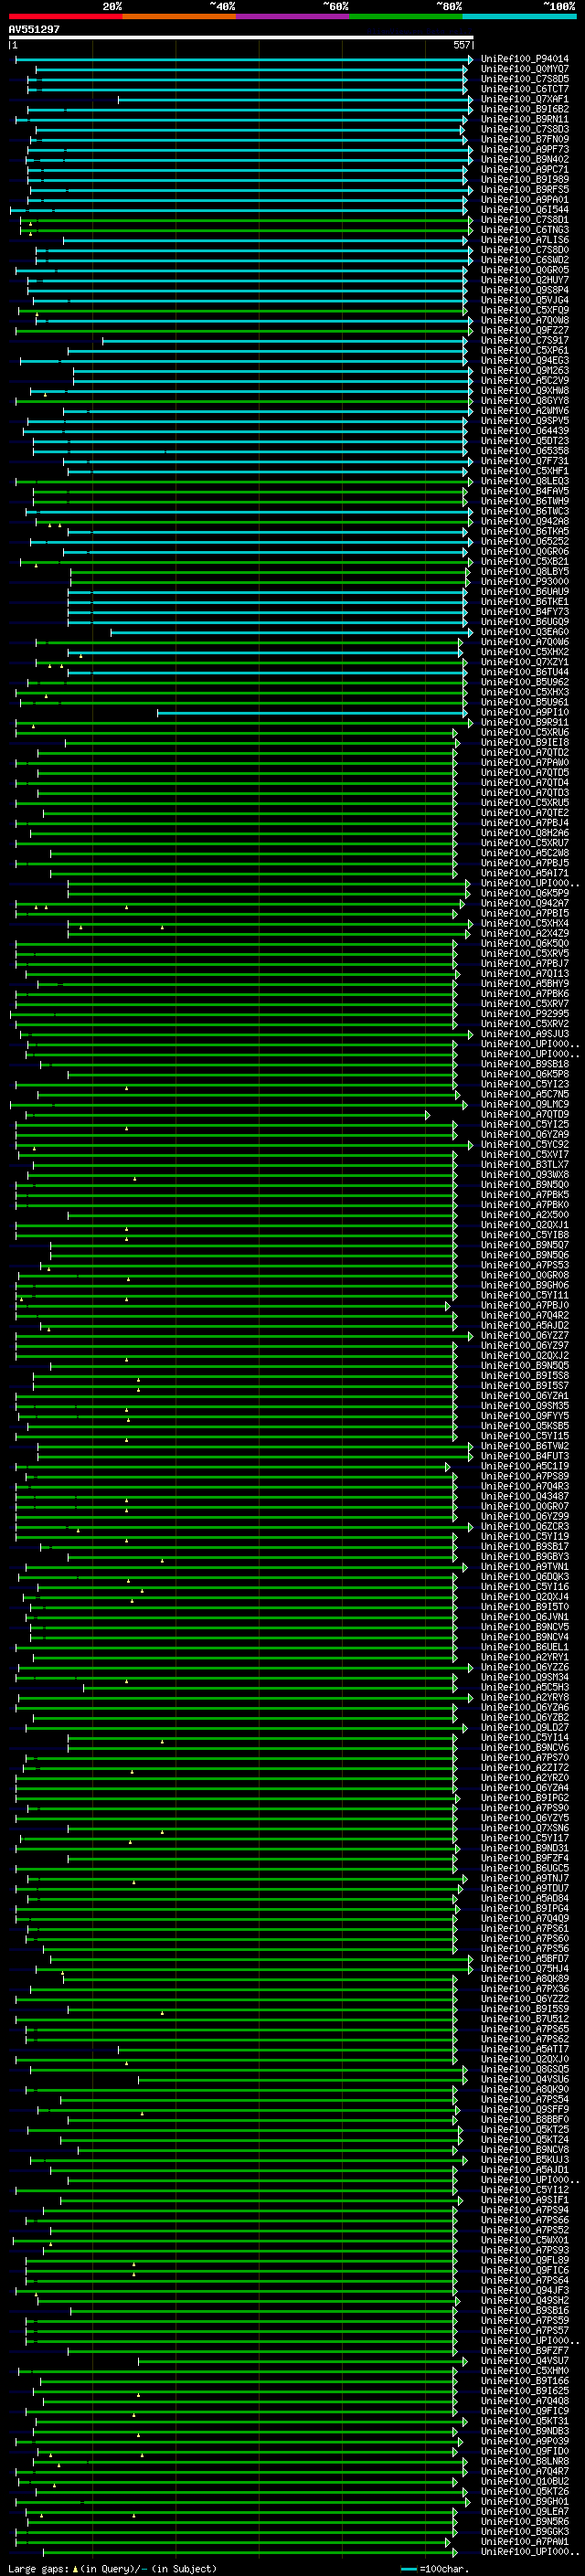Select the UniRef100_Q8GYY8 label
Viewport: 585px width, 2576px height.
click(525, 401)
